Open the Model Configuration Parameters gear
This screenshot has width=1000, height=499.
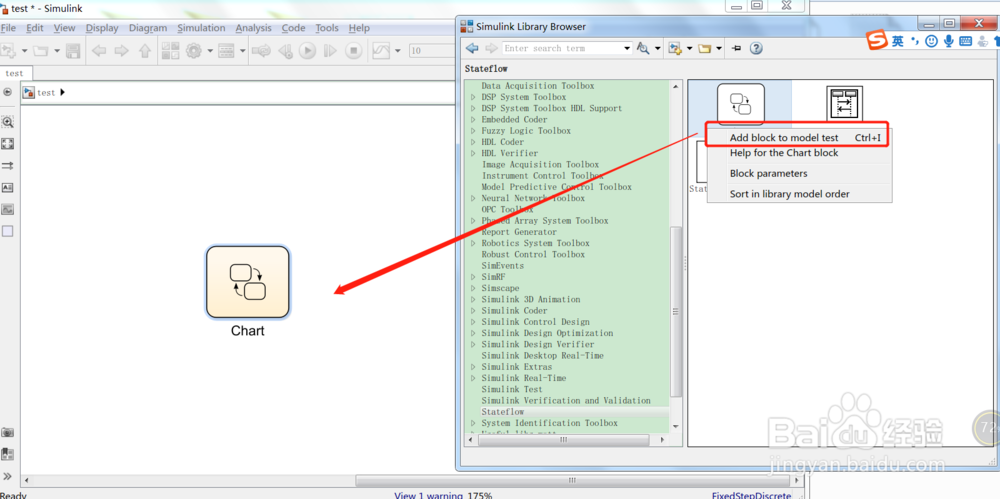(194, 50)
